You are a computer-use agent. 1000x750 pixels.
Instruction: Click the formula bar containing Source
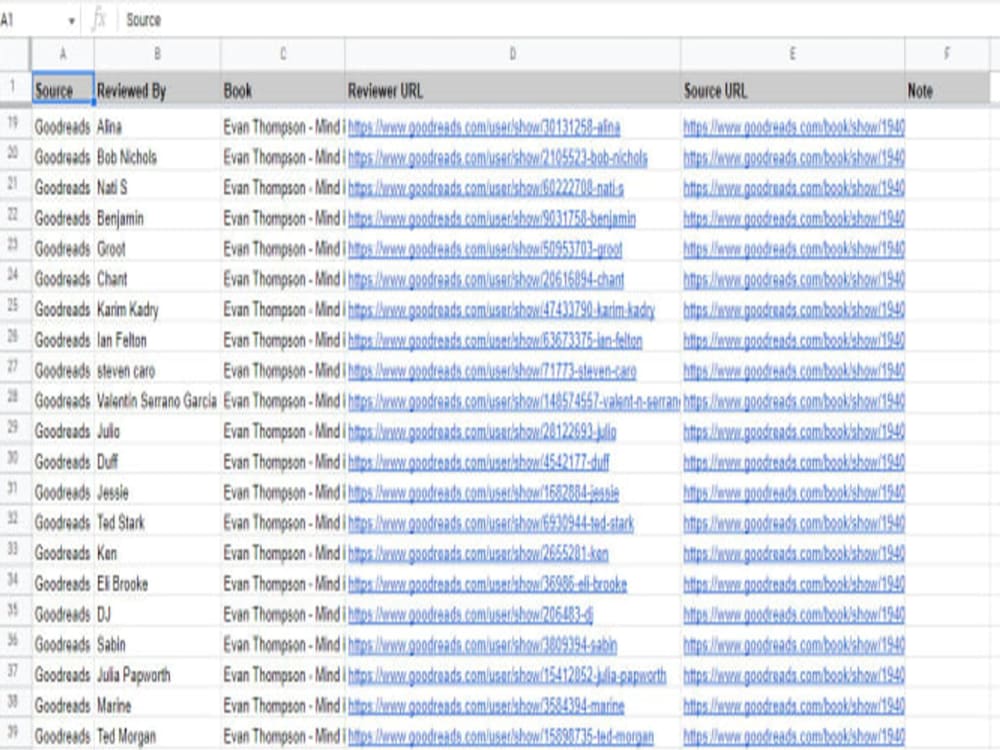coord(558,20)
